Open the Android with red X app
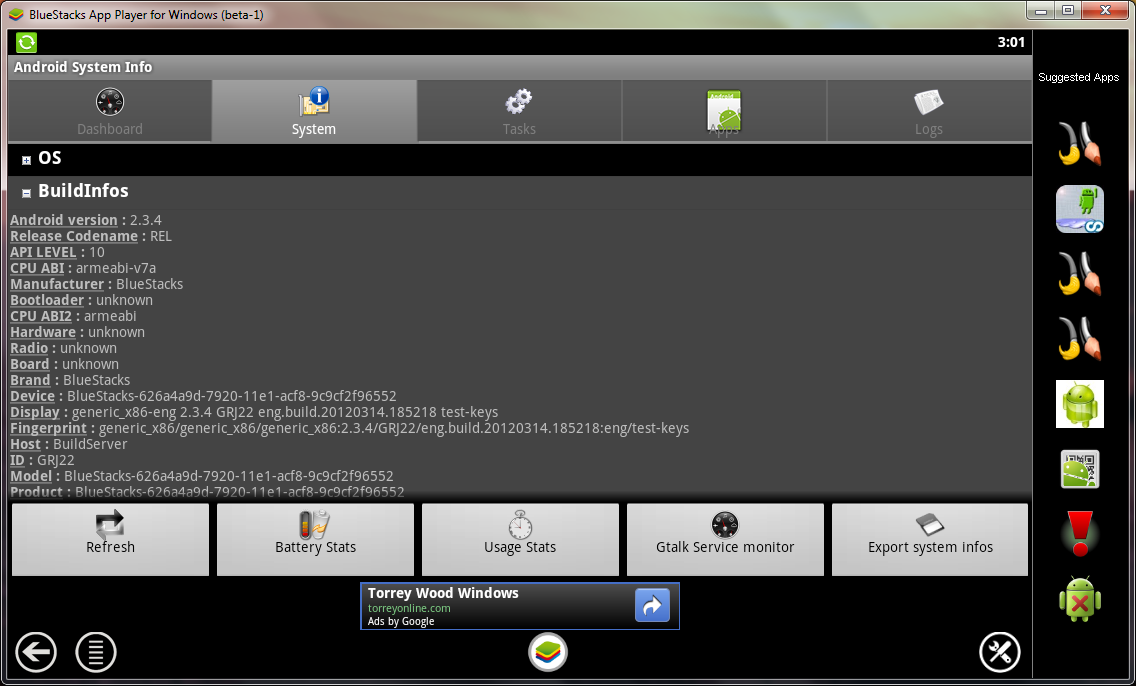 coord(1080,599)
